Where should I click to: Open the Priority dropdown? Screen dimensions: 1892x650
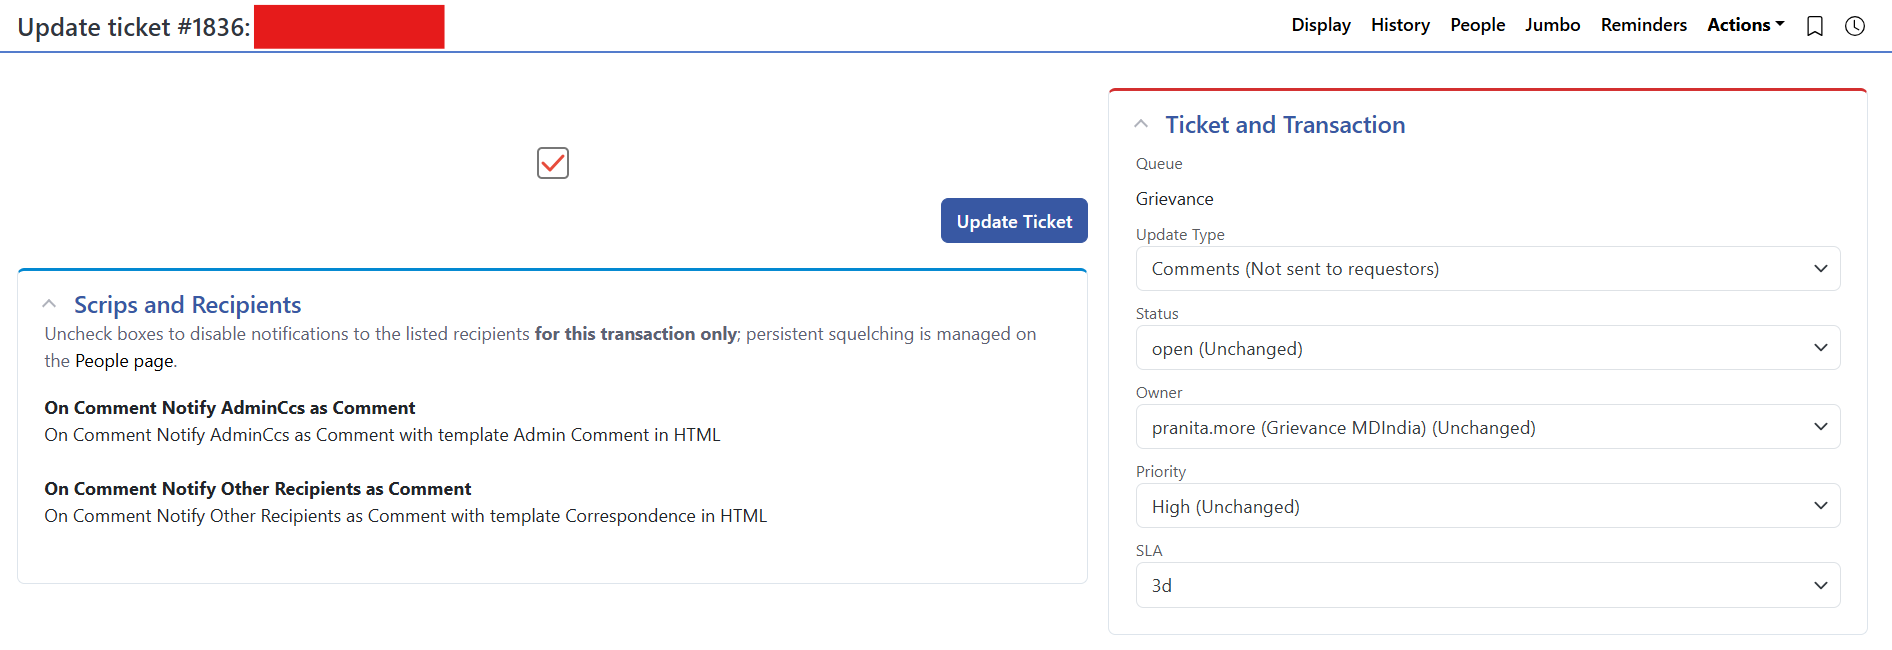coord(1487,506)
